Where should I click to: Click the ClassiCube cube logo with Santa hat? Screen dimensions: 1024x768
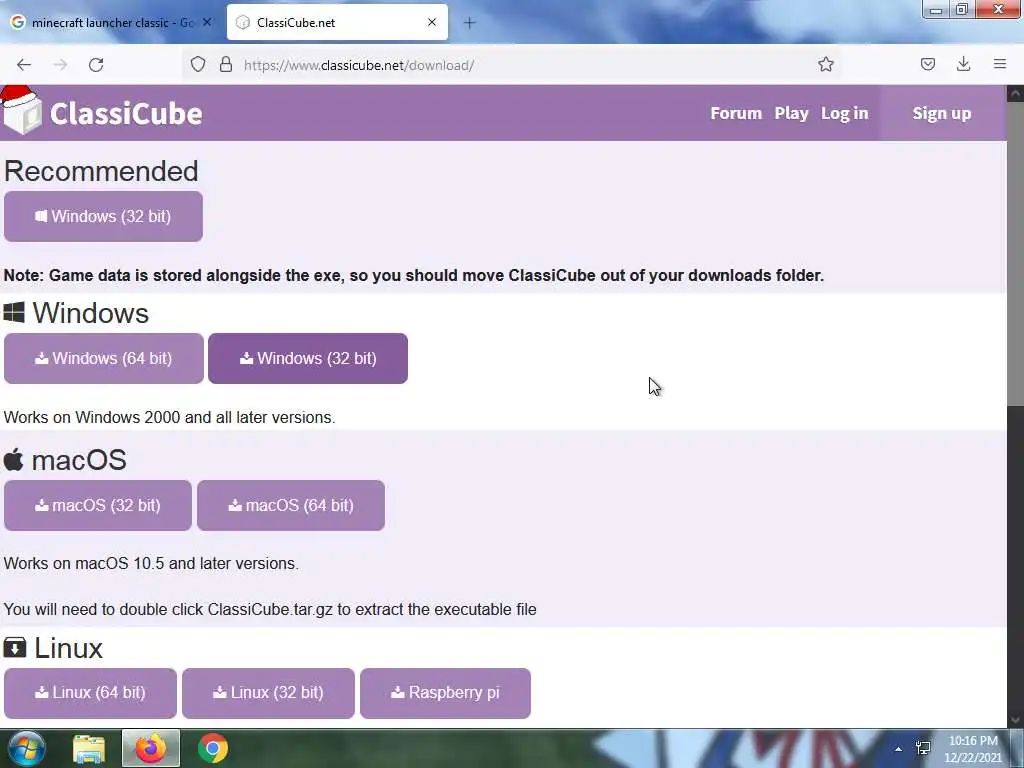click(x=22, y=111)
